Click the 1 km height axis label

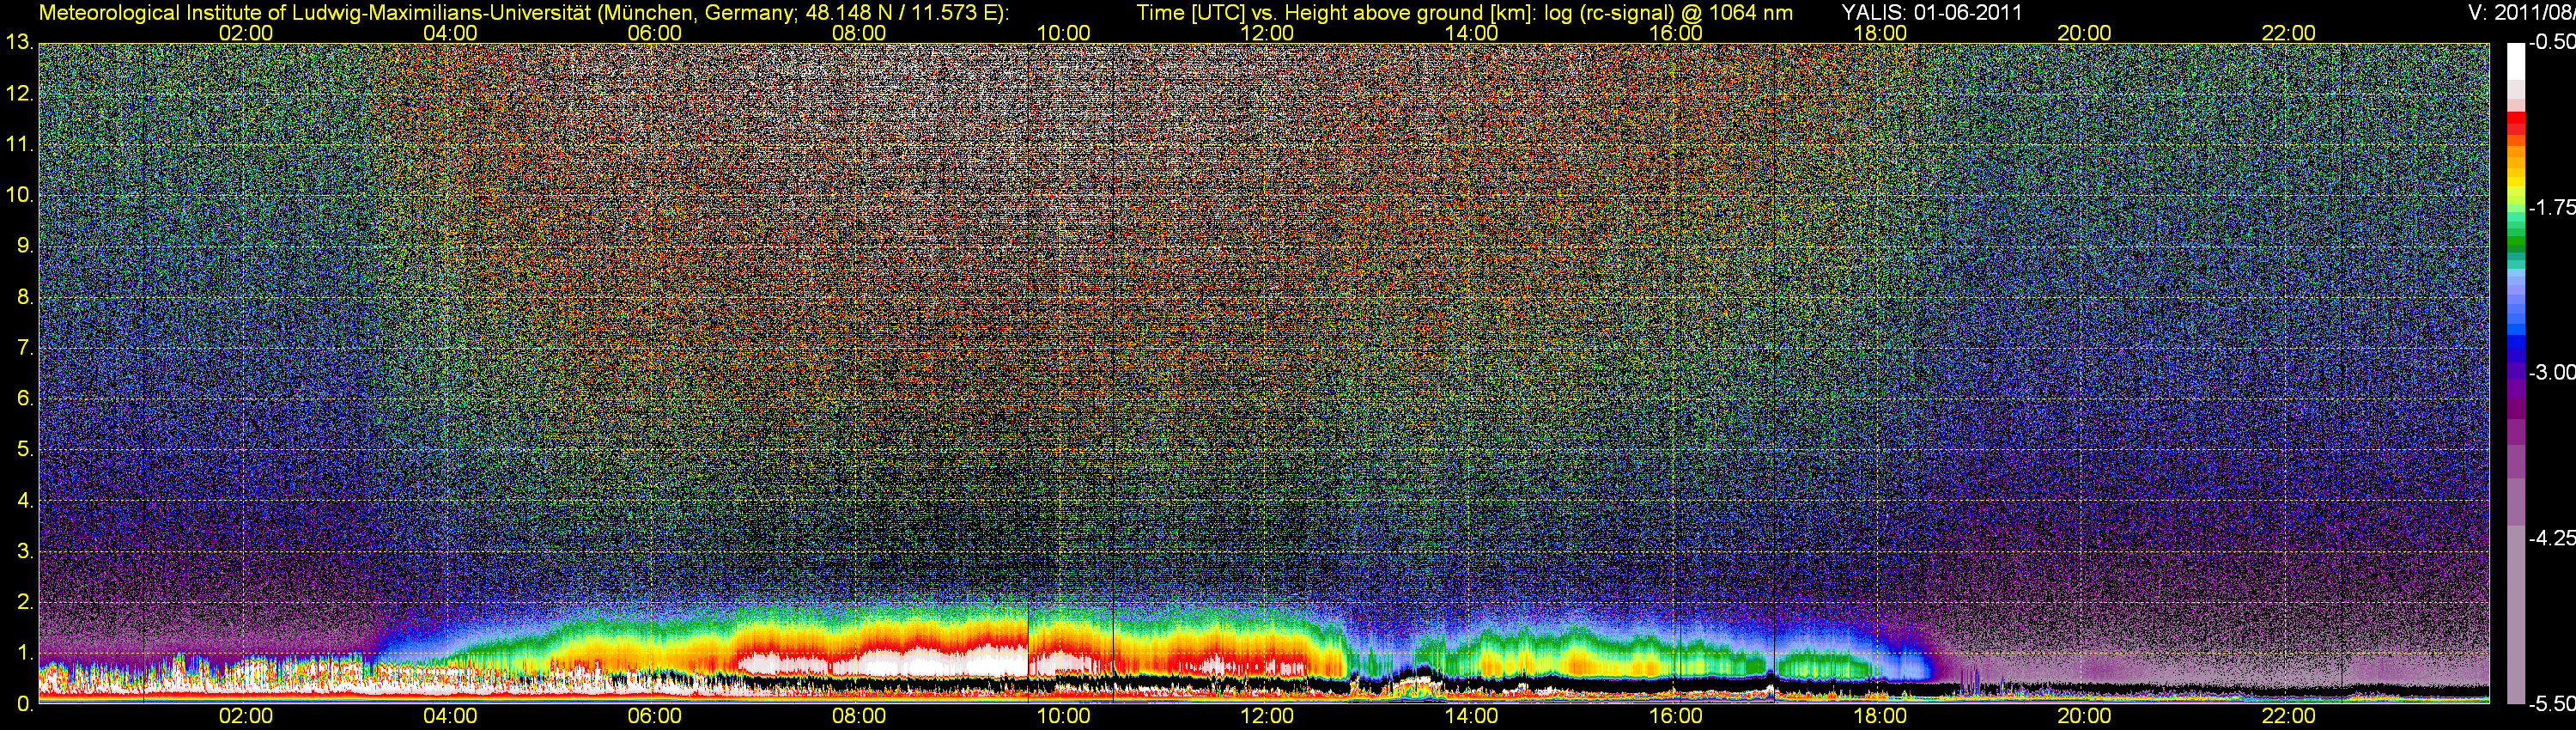point(25,653)
